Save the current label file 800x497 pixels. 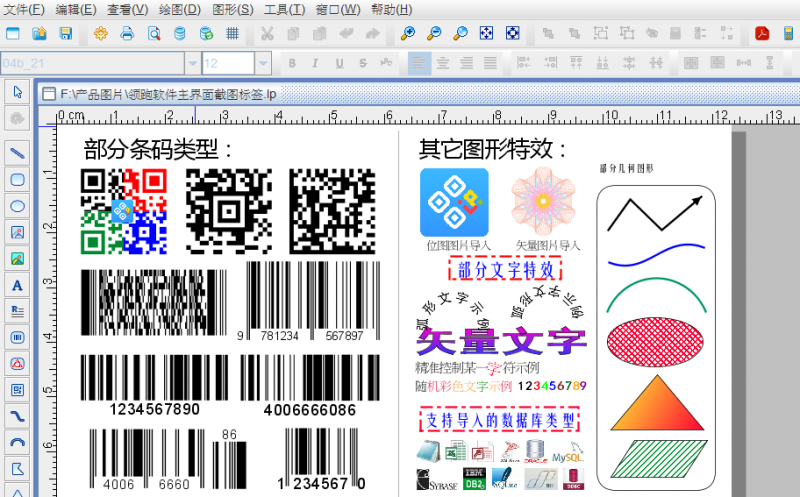point(66,34)
